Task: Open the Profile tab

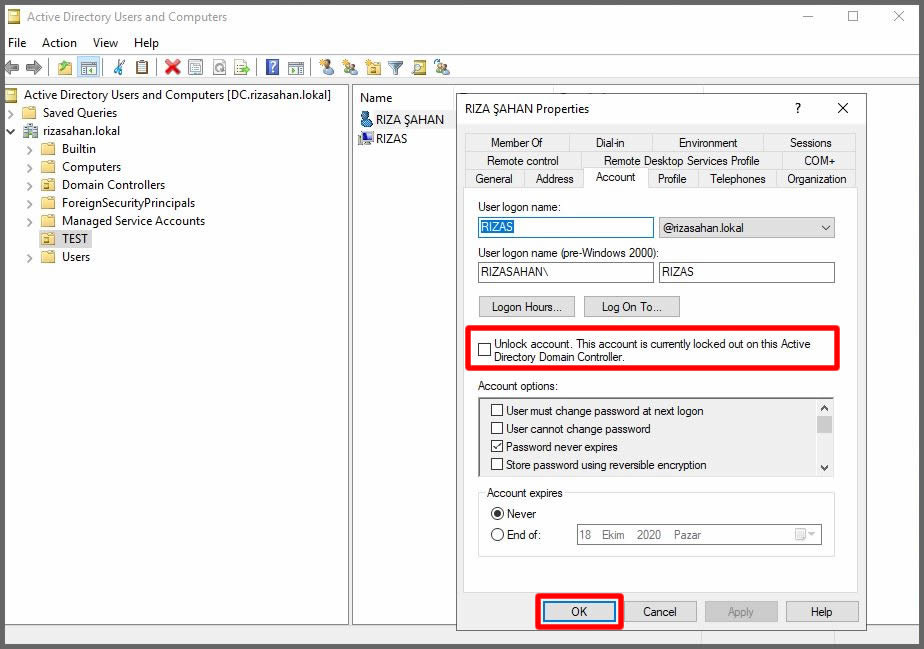Action: coord(672,179)
